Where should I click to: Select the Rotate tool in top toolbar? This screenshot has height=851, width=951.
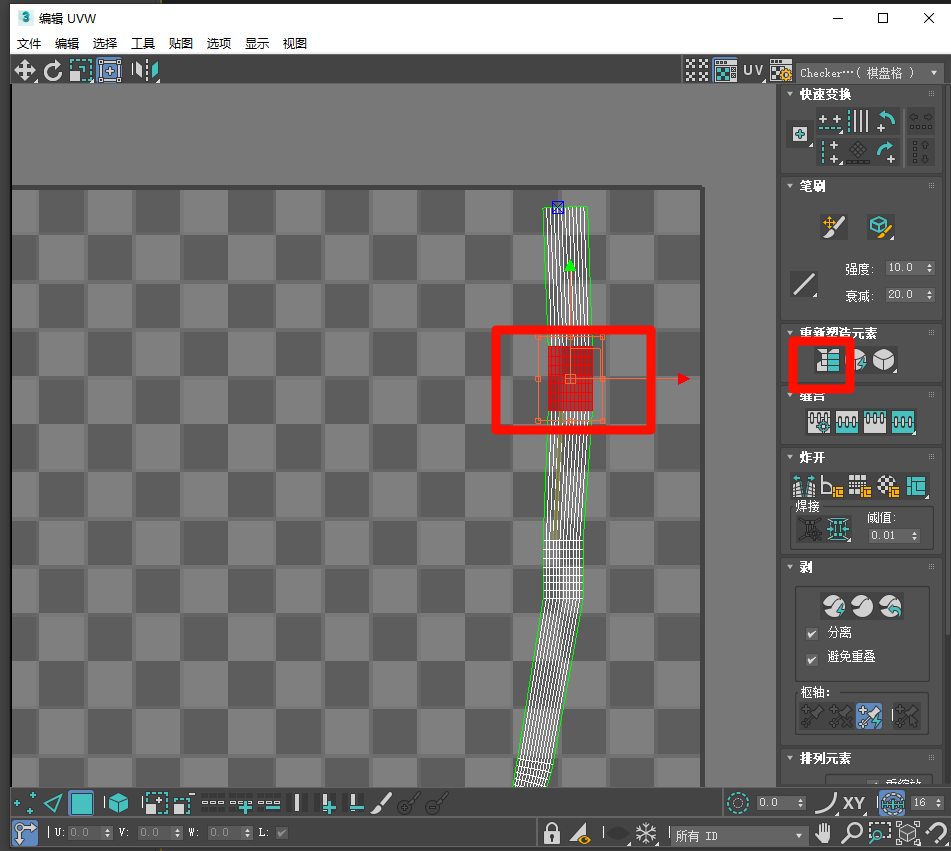pyautogui.click(x=53, y=70)
